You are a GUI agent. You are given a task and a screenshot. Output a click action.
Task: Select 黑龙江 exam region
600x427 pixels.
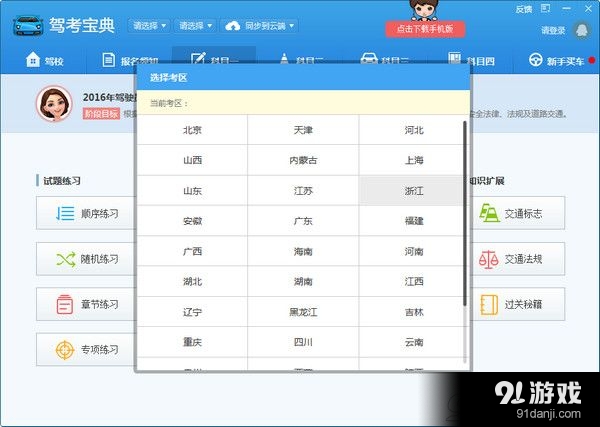[x=303, y=312]
